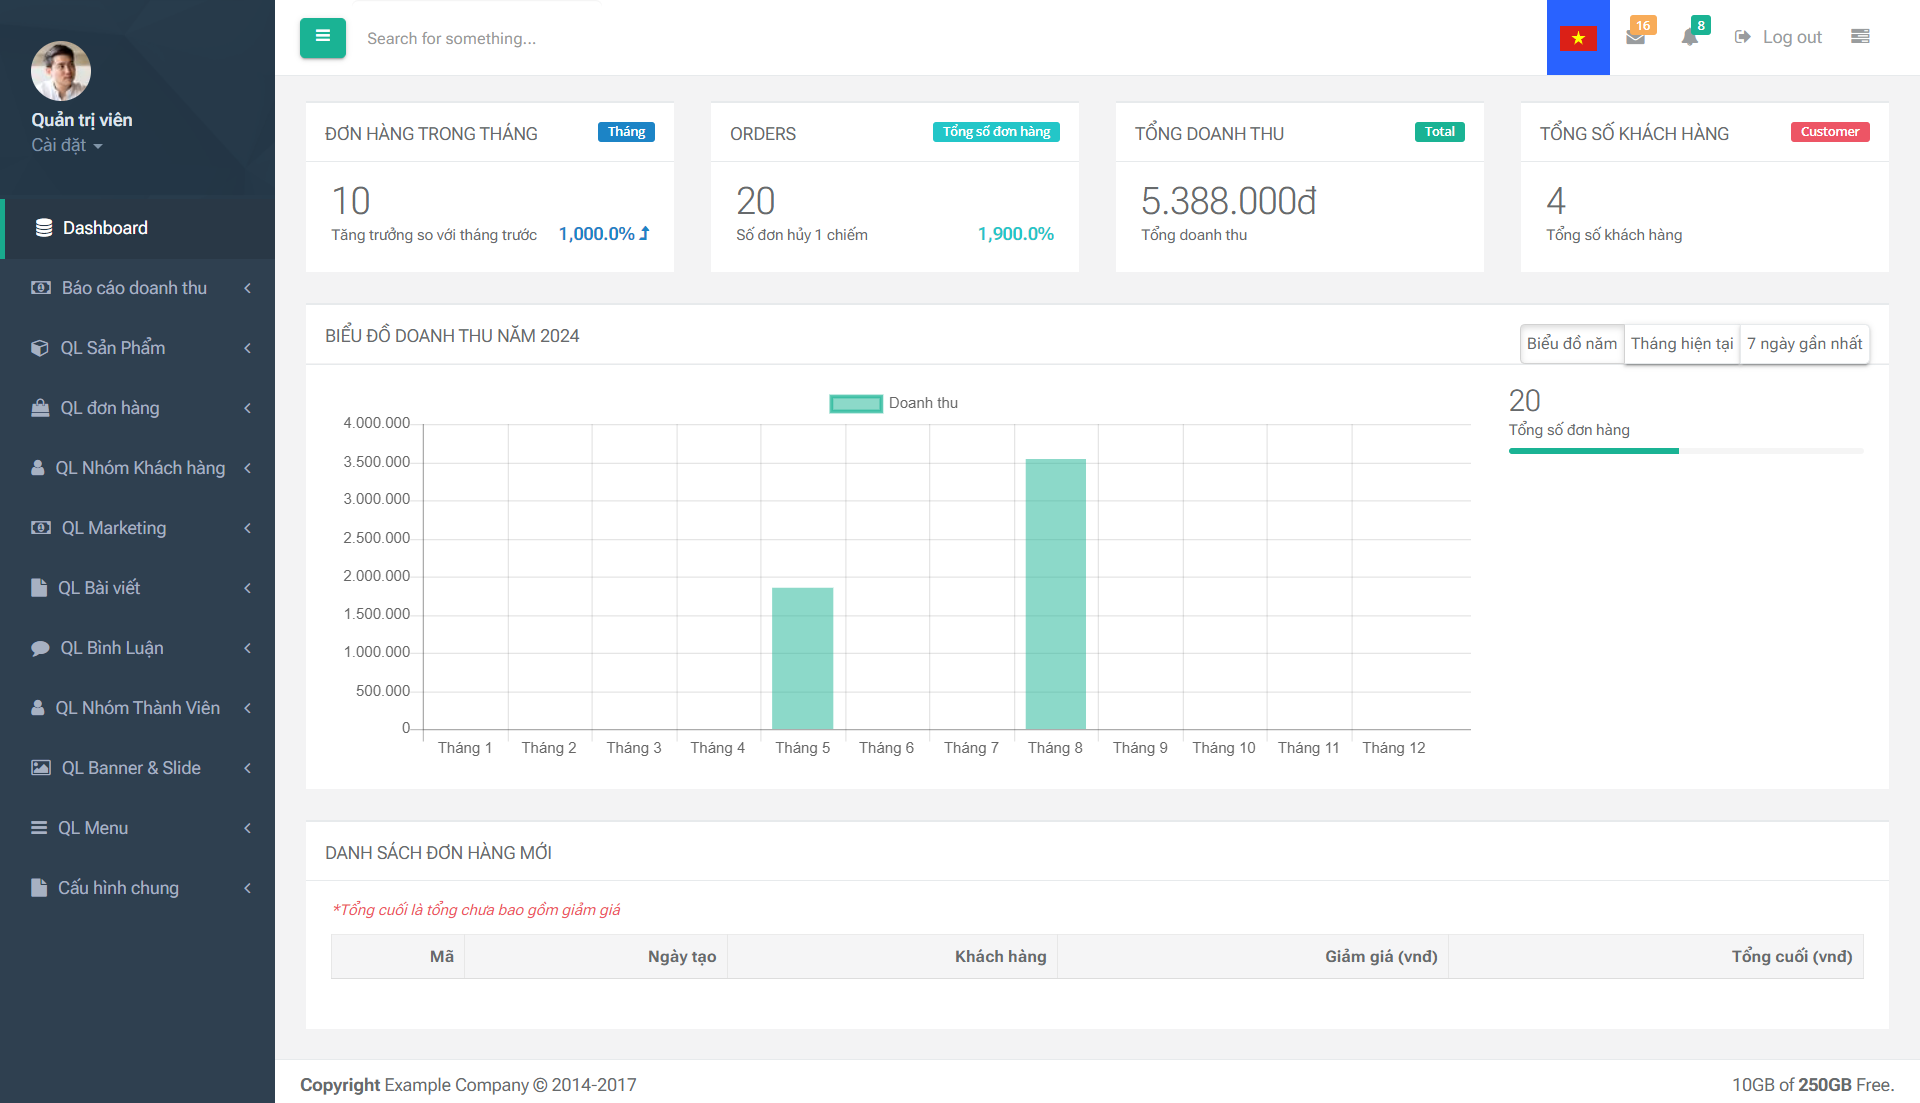
Task: Click the Mã column header
Action: click(398, 957)
